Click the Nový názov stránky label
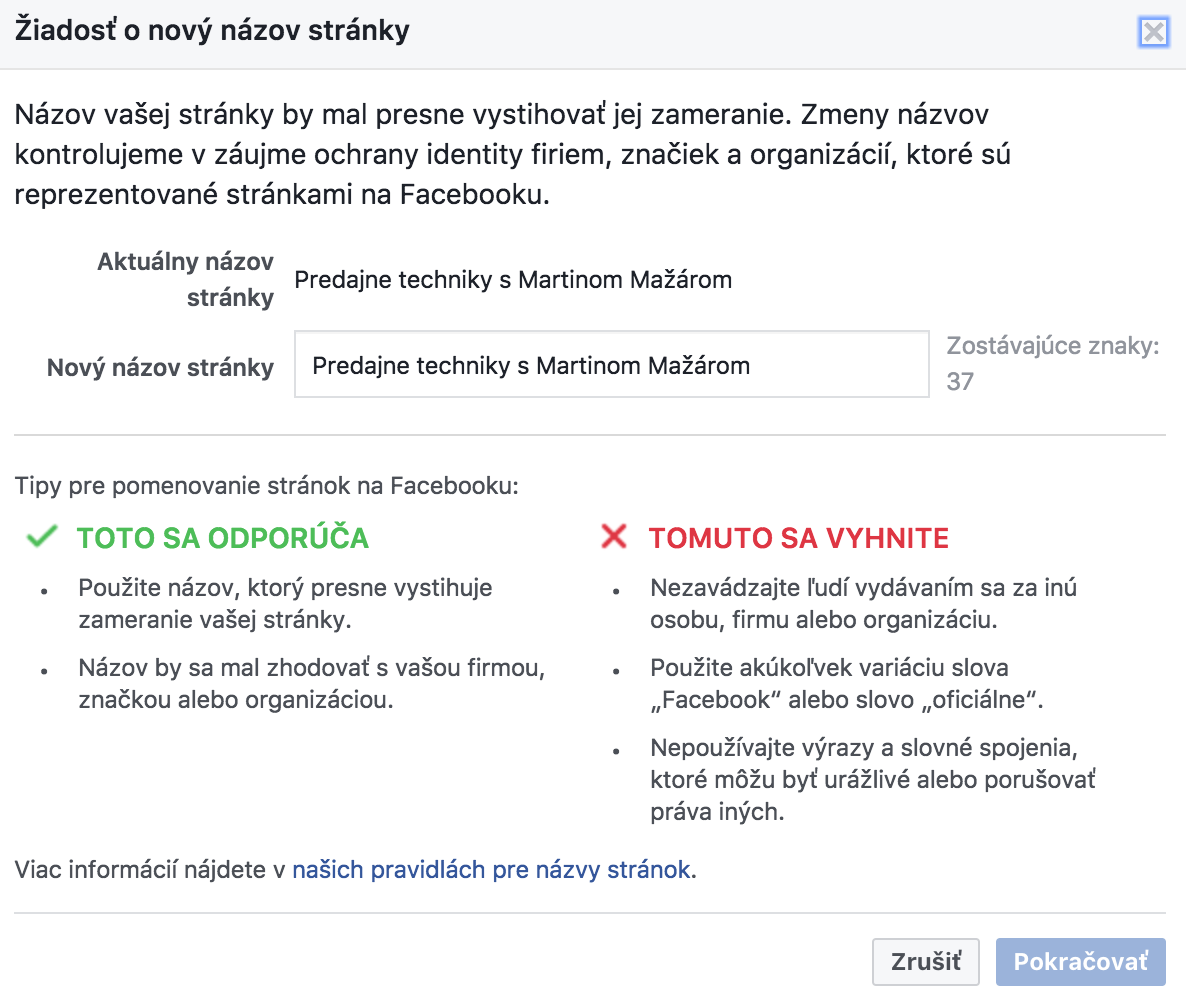 (x=160, y=368)
